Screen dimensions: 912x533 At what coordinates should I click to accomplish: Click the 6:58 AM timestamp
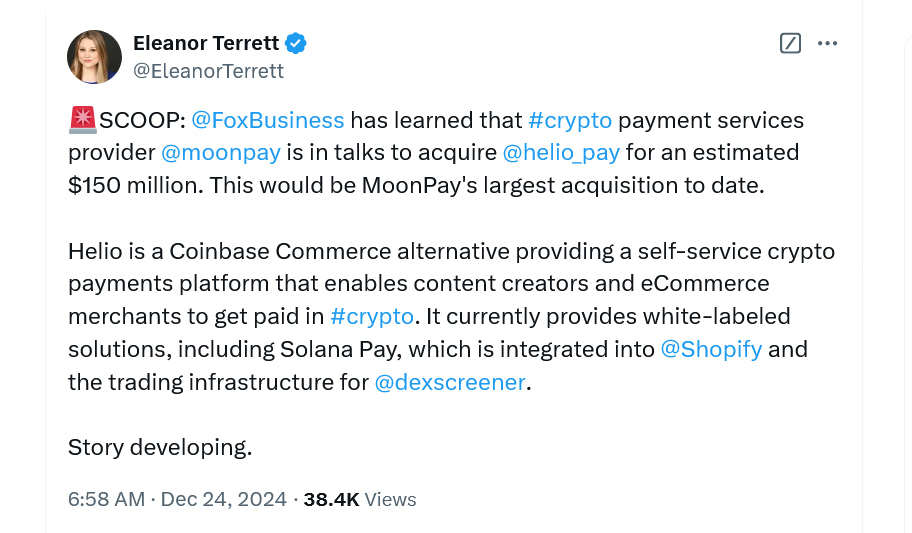tap(106, 499)
